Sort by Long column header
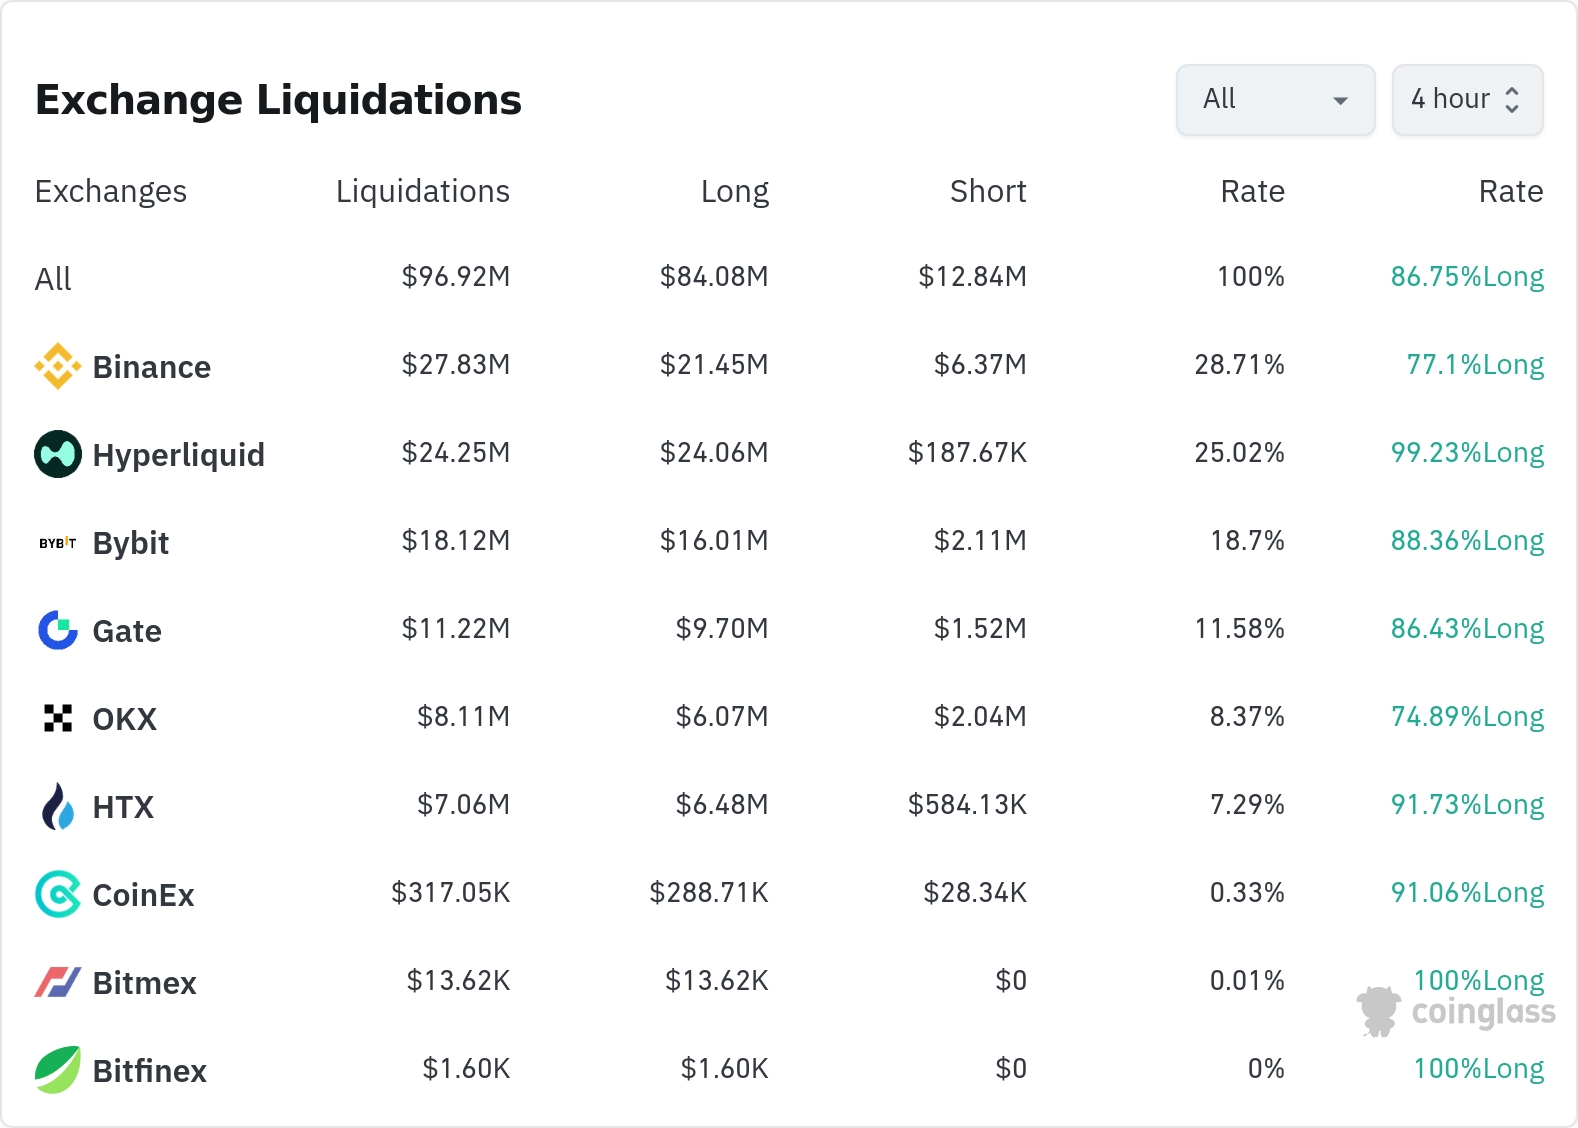The width and height of the screenshot is (1578, 1128). [x=734, y=191]
